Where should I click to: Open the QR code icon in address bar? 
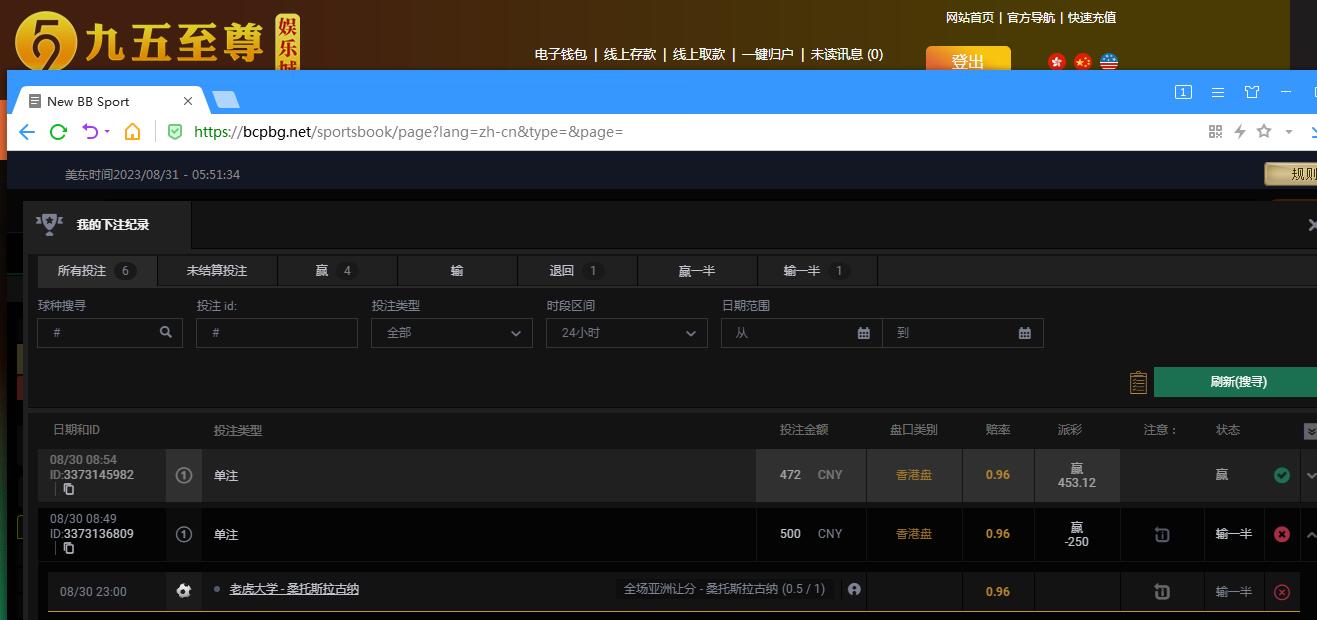1216,132
